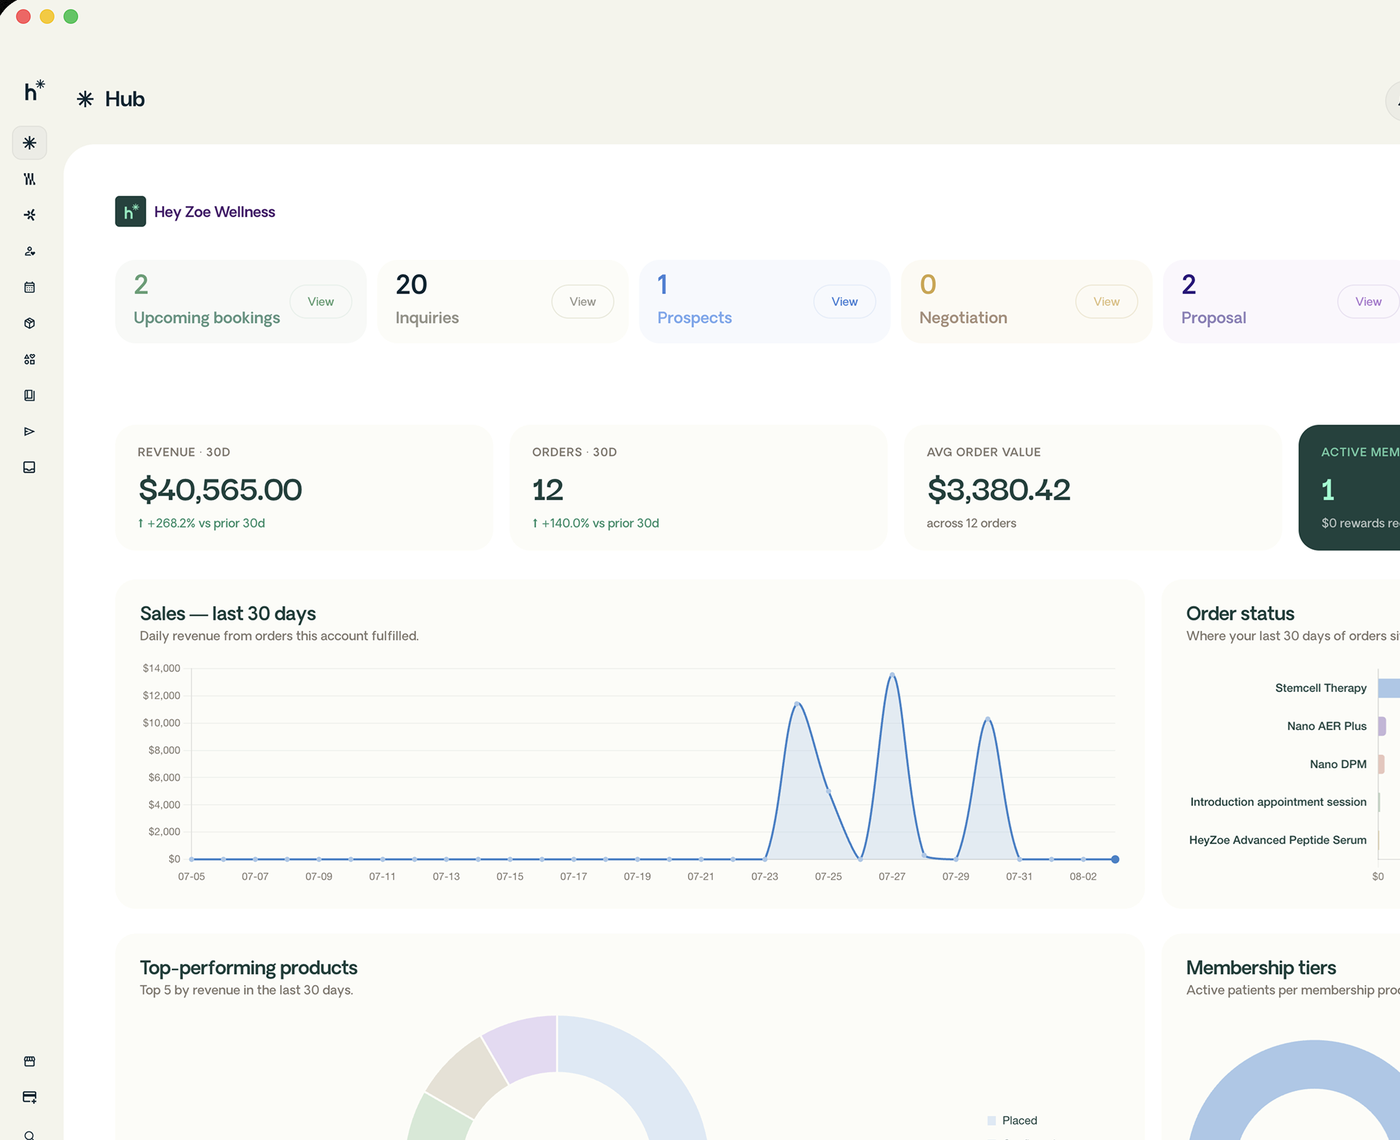Click the 07-27 peak point on sales chart

(x=892, y=675)
